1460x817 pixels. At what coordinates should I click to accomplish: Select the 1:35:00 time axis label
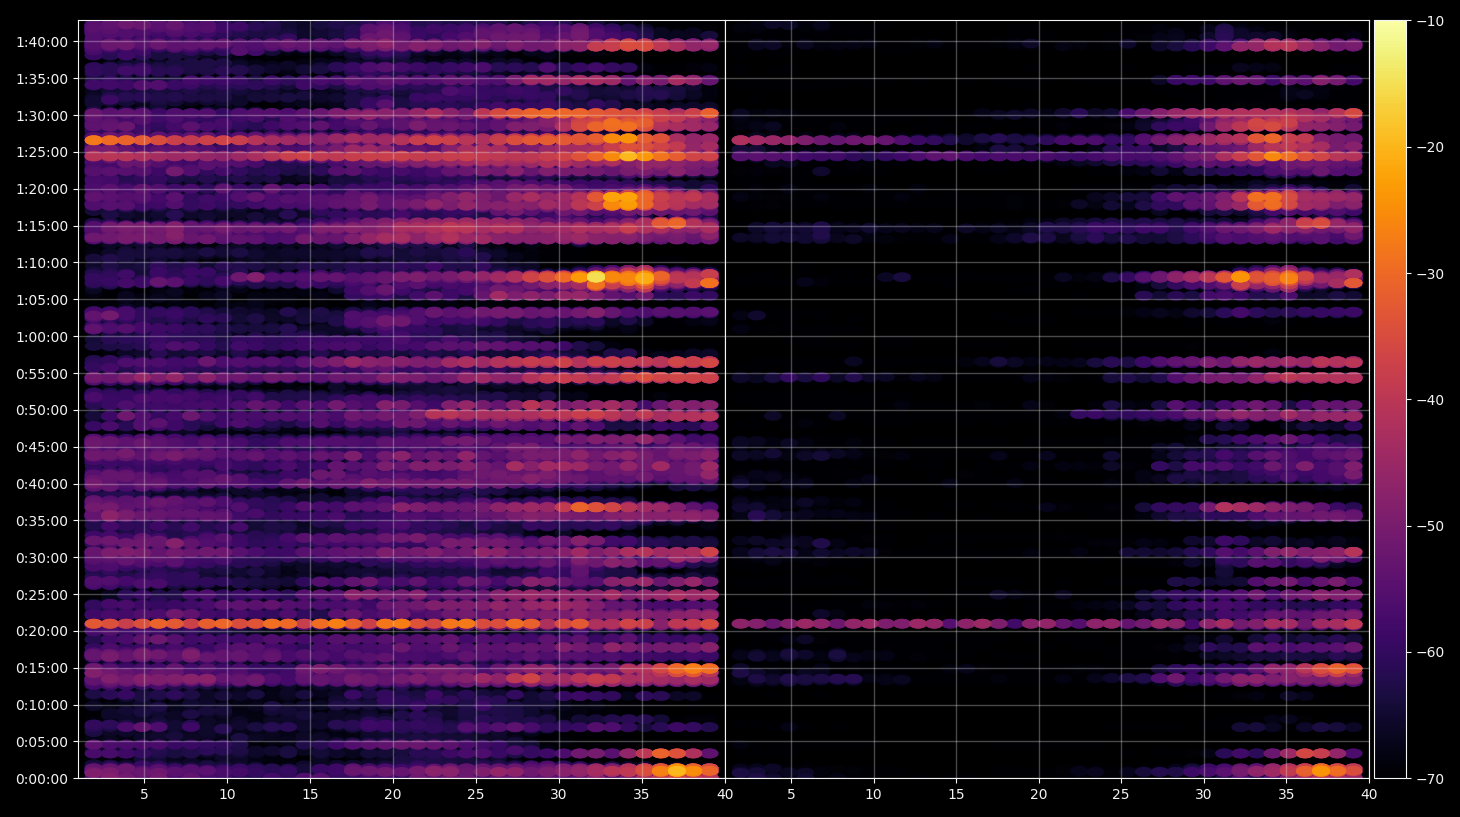point(42,79)
